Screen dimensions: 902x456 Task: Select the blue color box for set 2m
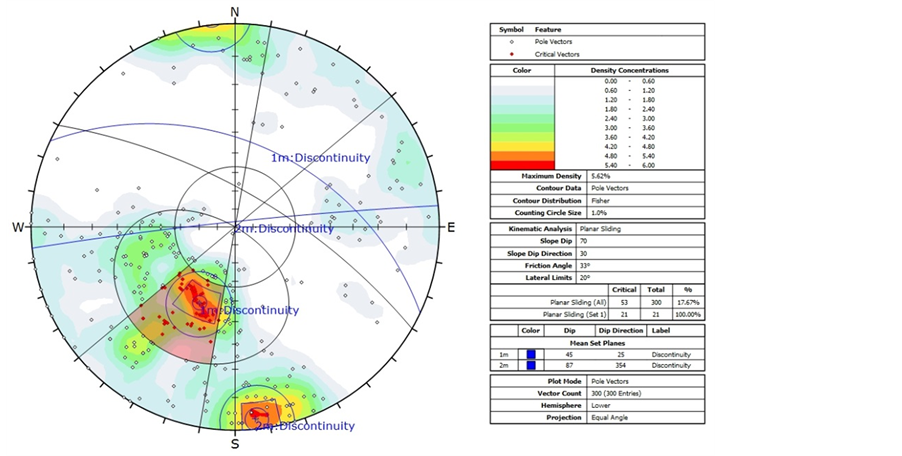pos(531,366)
